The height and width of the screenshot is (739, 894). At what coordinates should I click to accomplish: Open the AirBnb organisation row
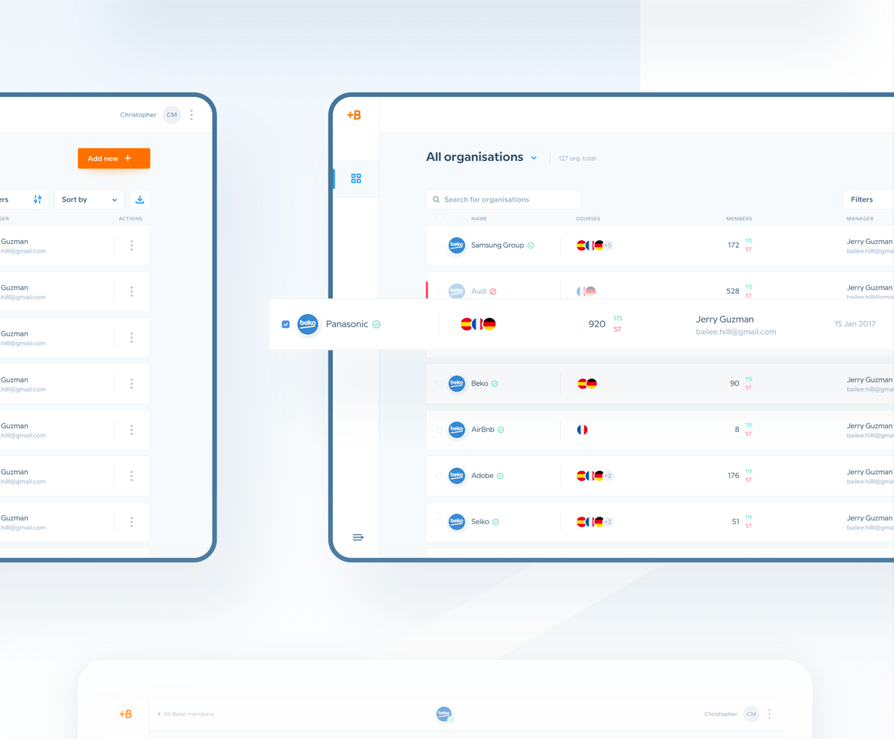(483, 430)
